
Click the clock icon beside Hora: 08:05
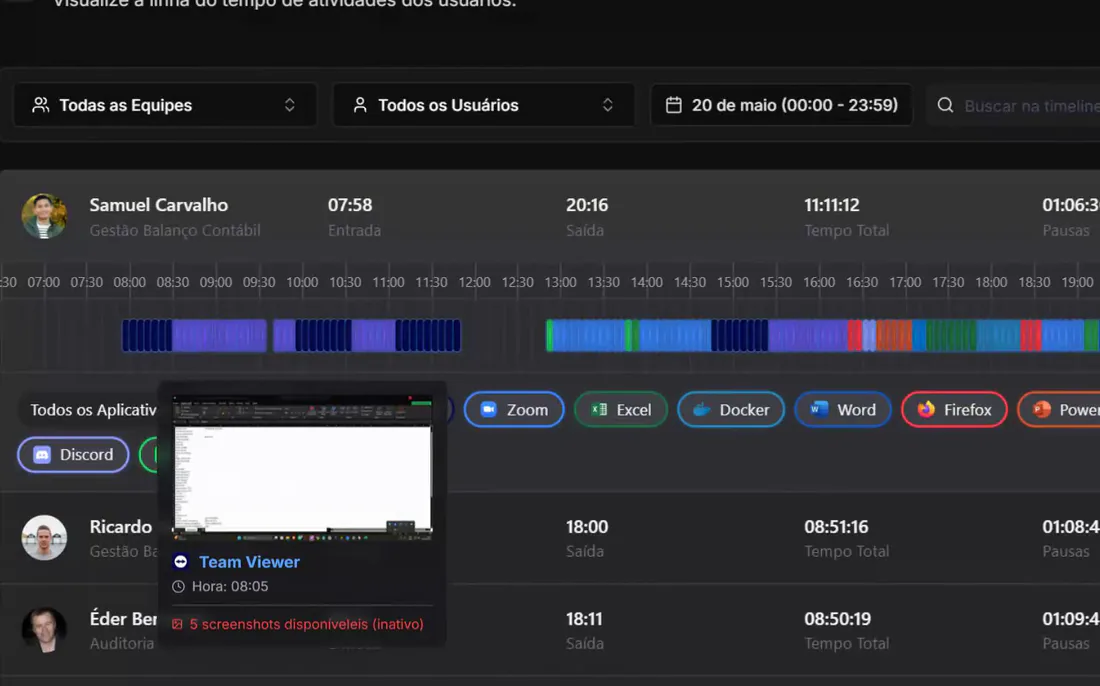pyautogui.click(x=178, y=586)
